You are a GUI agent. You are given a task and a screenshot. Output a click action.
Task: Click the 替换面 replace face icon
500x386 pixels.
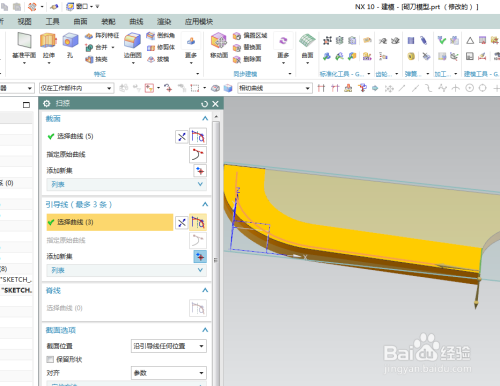pyautogui.click(x=247, y=47)
